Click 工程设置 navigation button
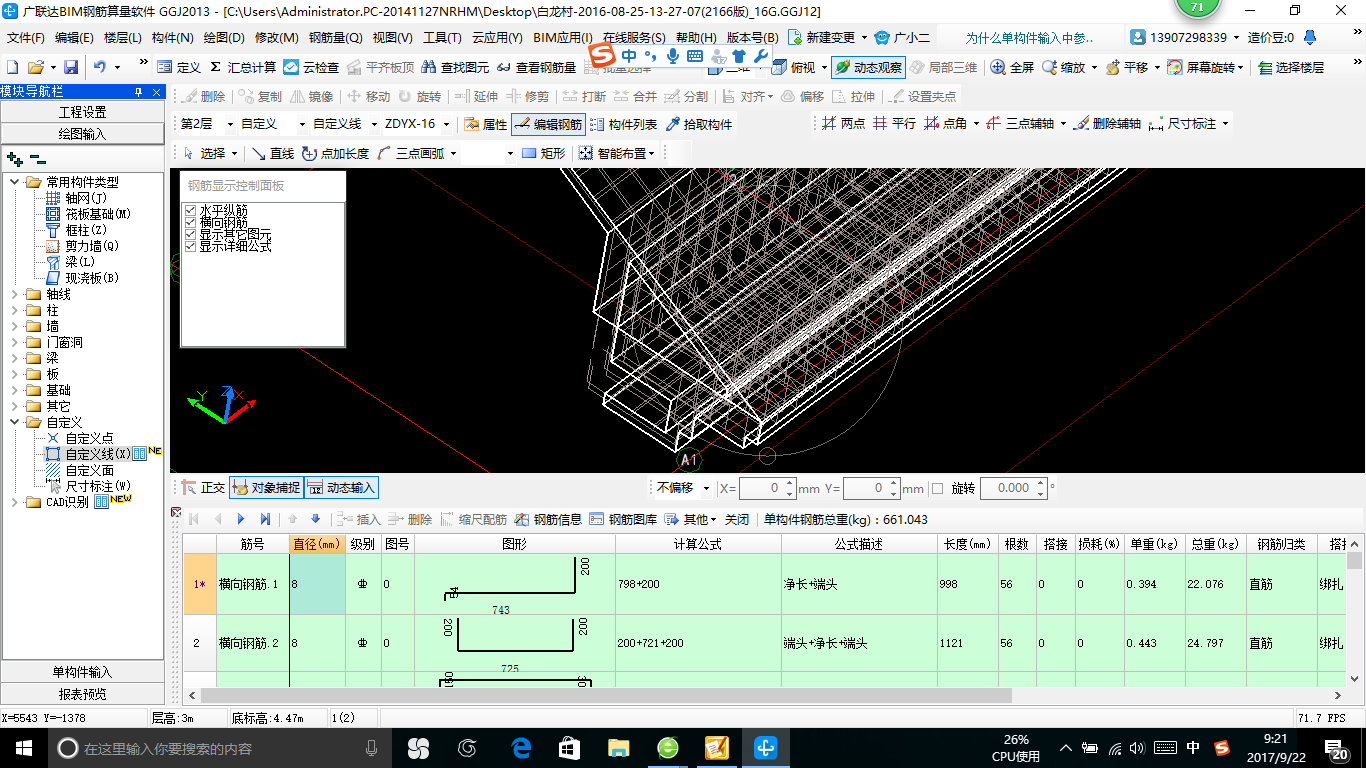1366x768 pixels. 82,112
